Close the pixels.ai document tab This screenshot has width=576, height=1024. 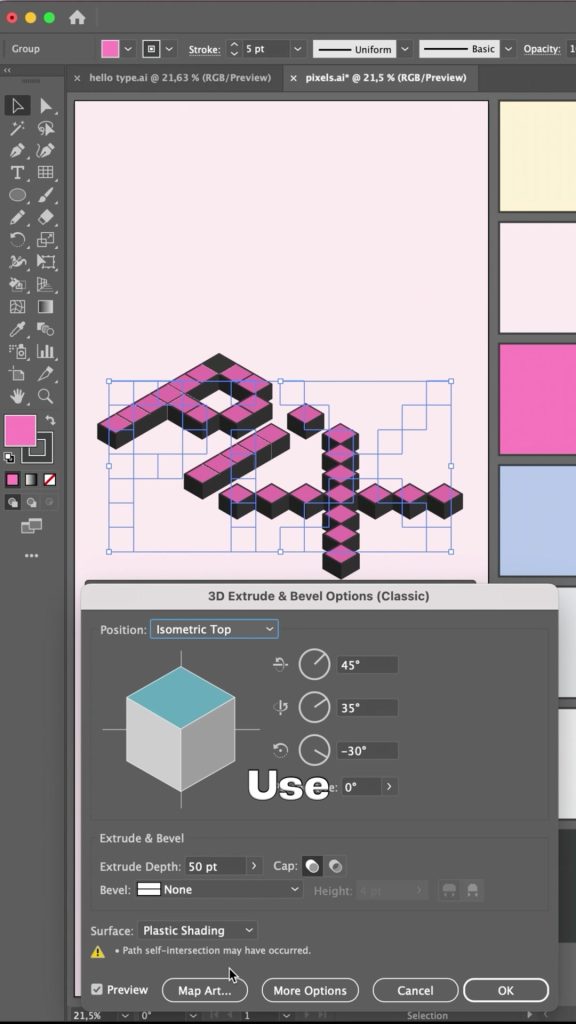point(293,78)
